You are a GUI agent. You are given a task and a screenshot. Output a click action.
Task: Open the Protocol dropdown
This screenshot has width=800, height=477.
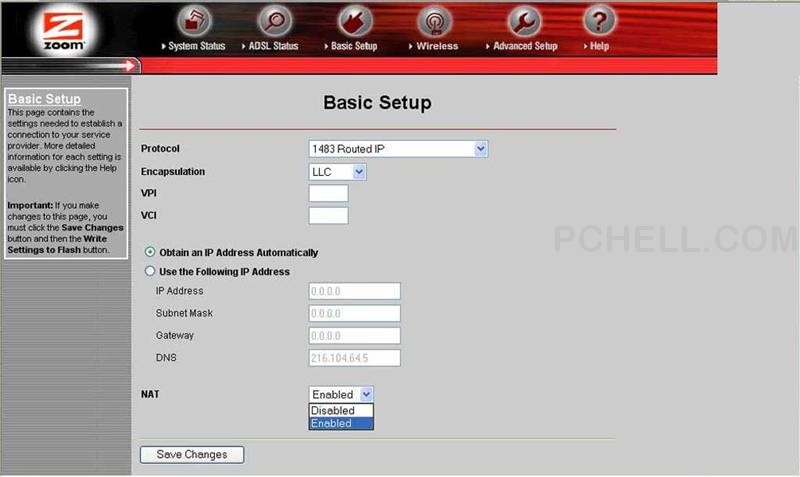[398, 149]
